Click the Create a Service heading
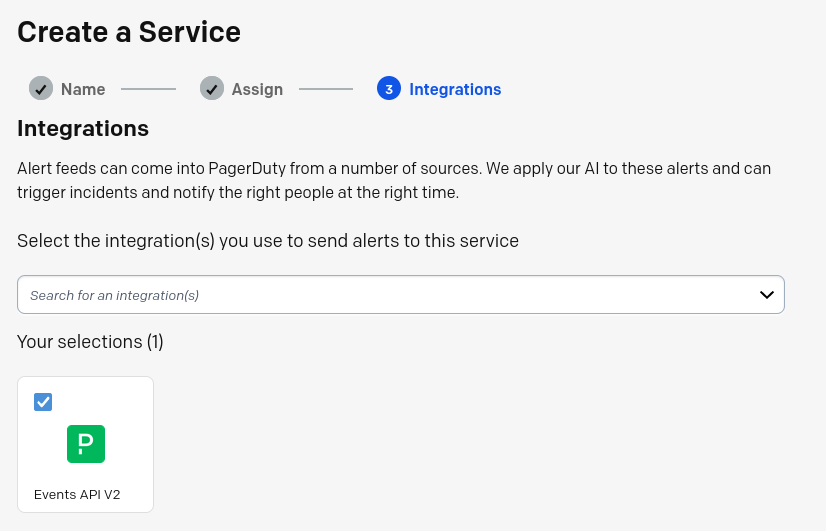The height and width of the screenshot is (531, 826). point(129,32)
